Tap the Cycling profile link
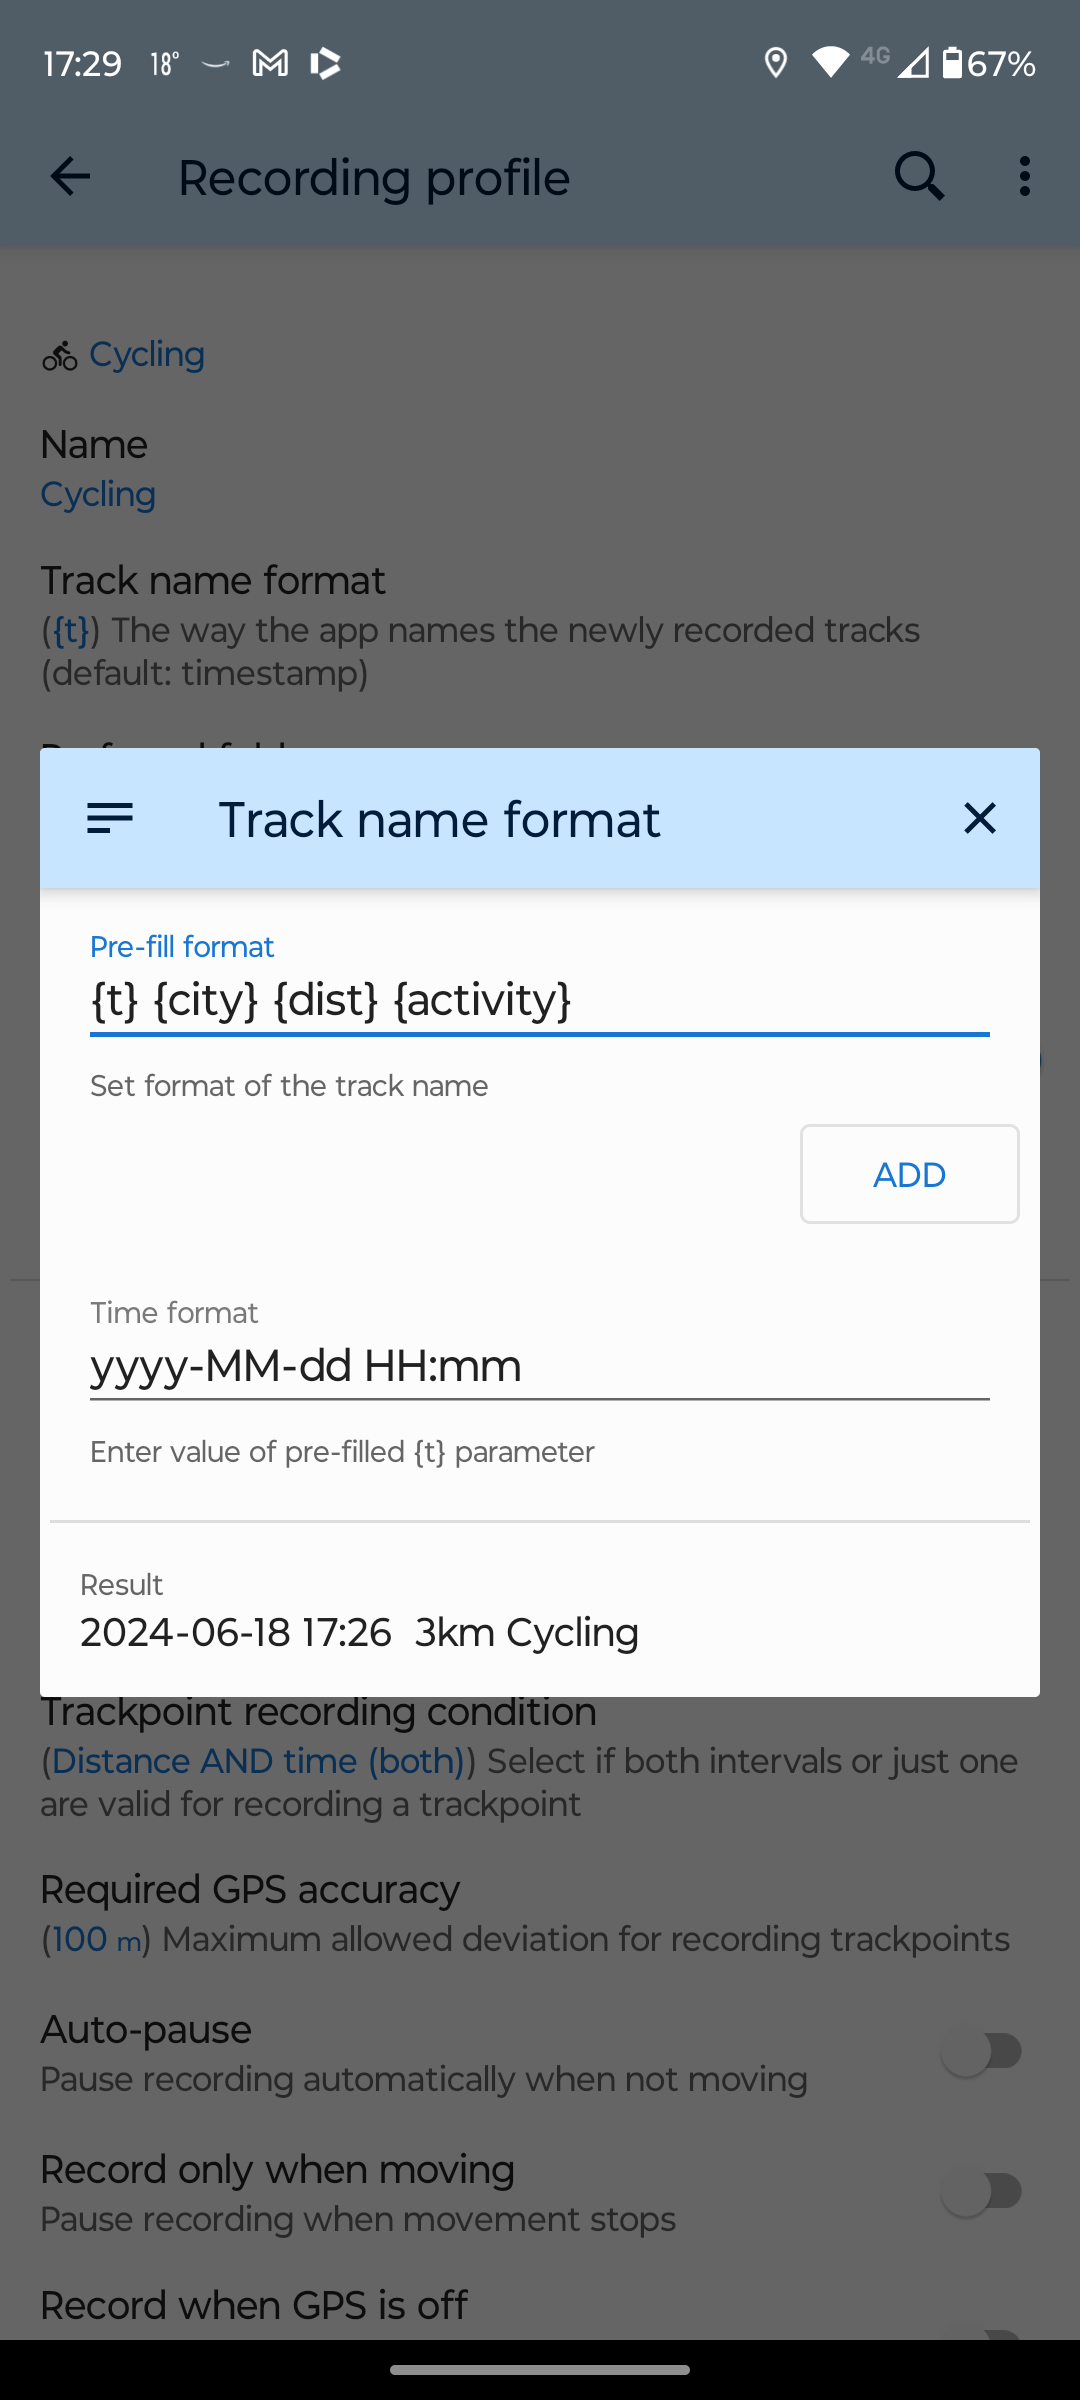 [146, 354]
